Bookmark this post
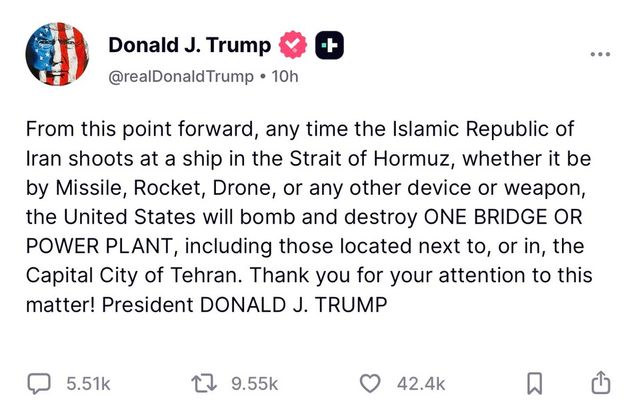 535,384
